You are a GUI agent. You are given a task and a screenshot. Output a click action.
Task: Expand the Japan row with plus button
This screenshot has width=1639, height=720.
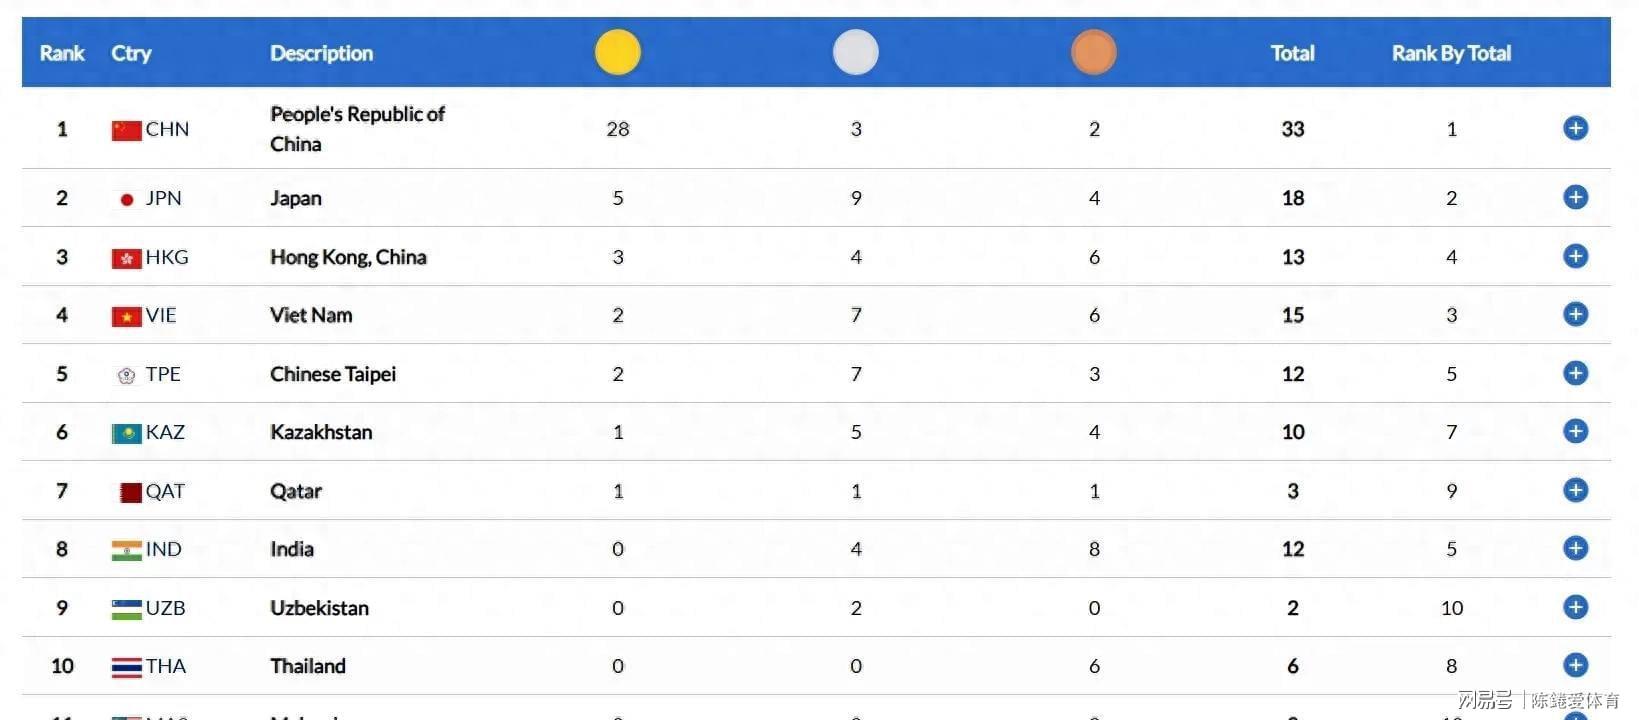[1575, 197]
